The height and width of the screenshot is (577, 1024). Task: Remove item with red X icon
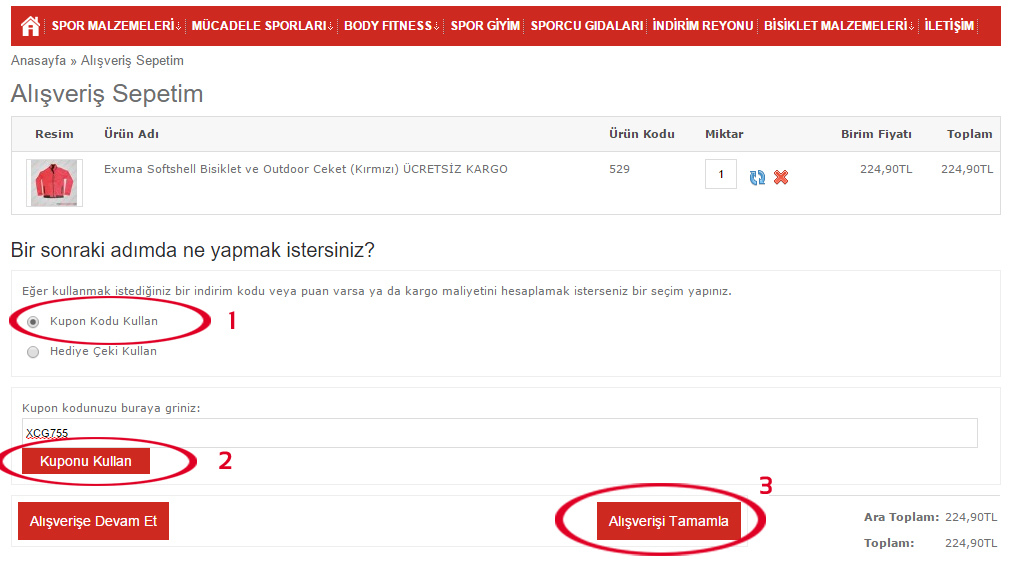(781, 177)
